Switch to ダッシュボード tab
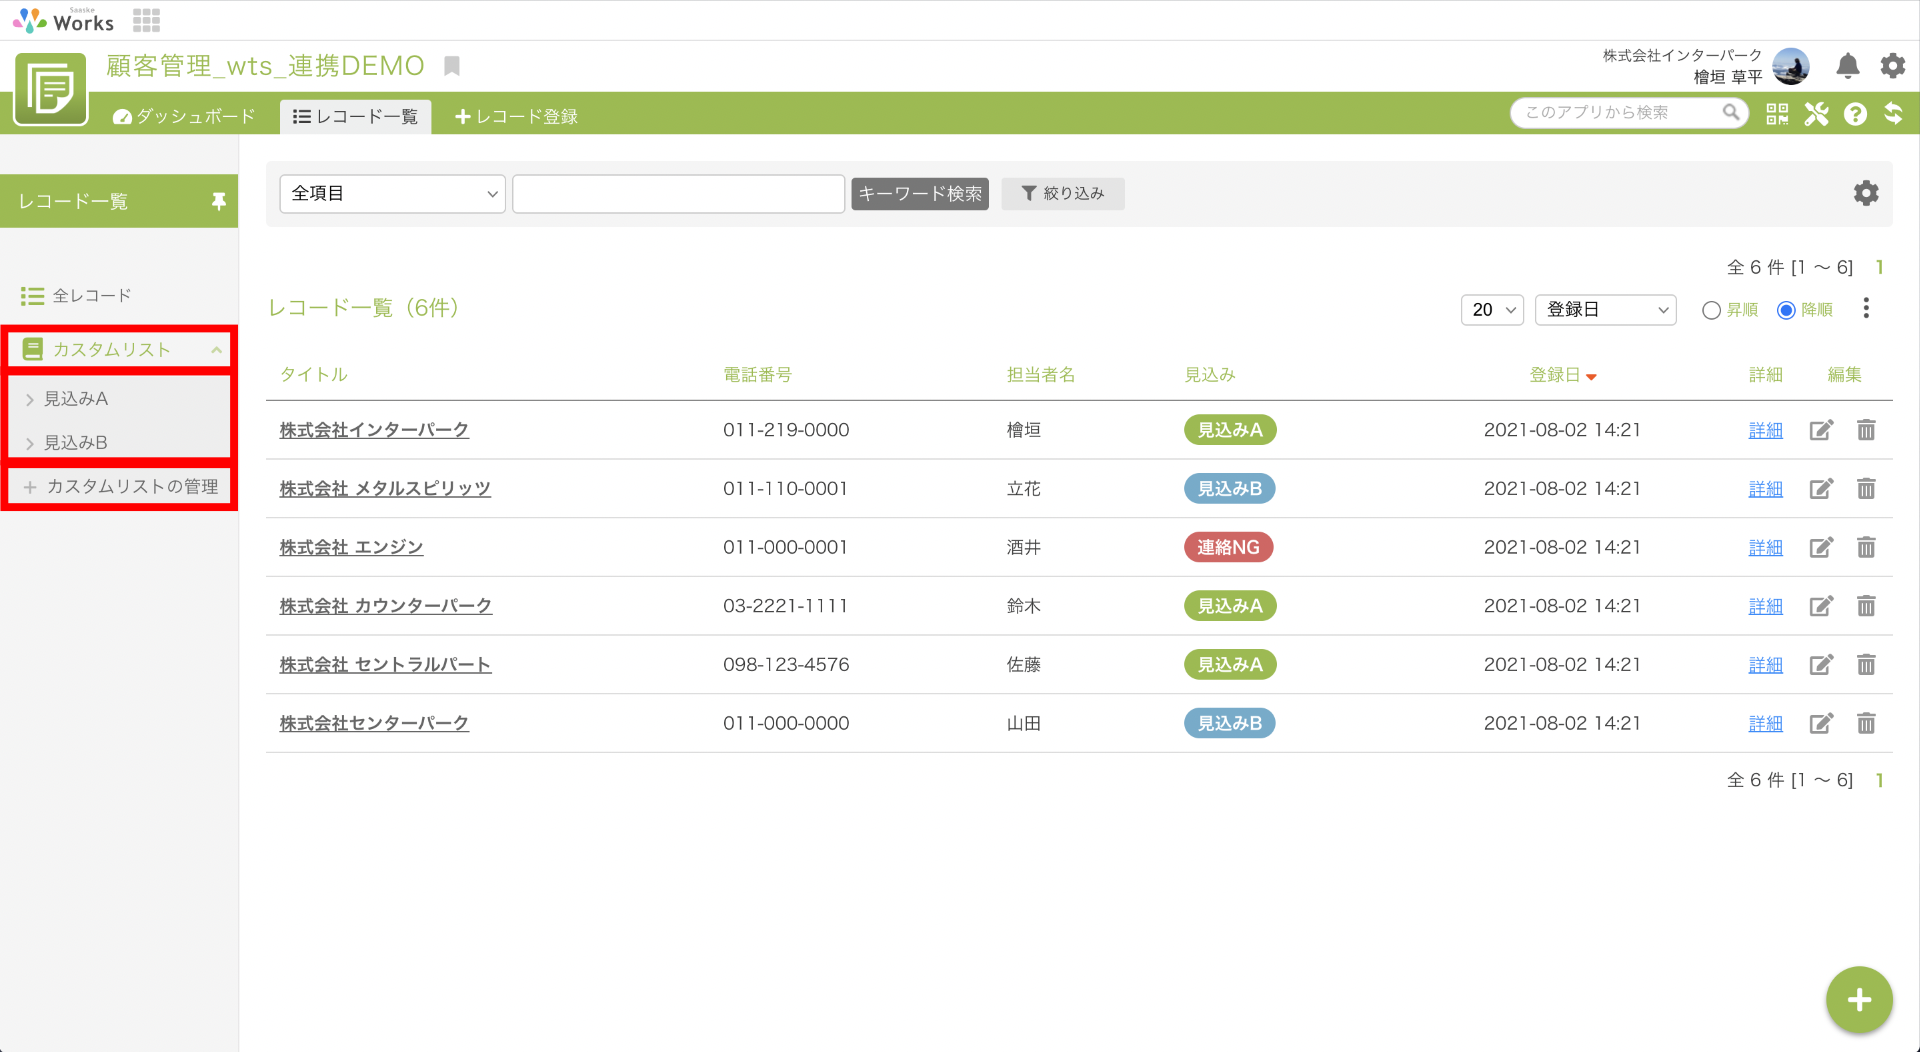 (x=184, y=117)
